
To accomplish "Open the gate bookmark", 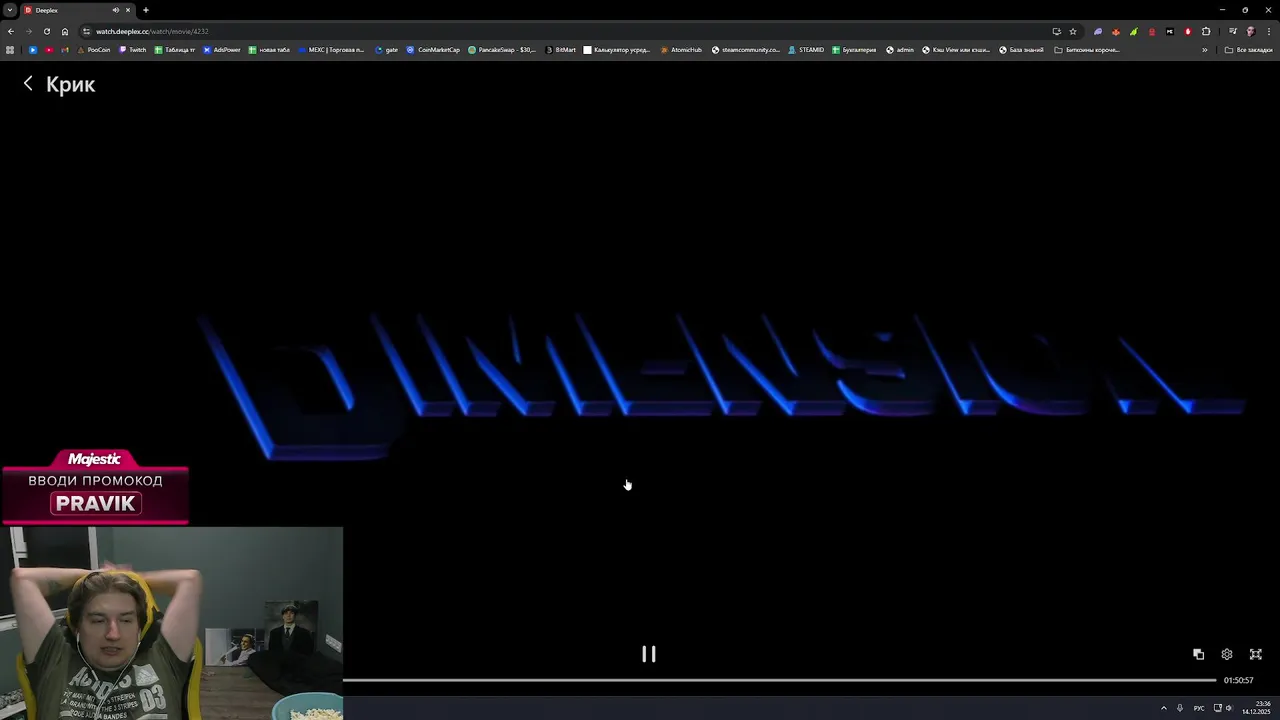I will coord(386,50).
